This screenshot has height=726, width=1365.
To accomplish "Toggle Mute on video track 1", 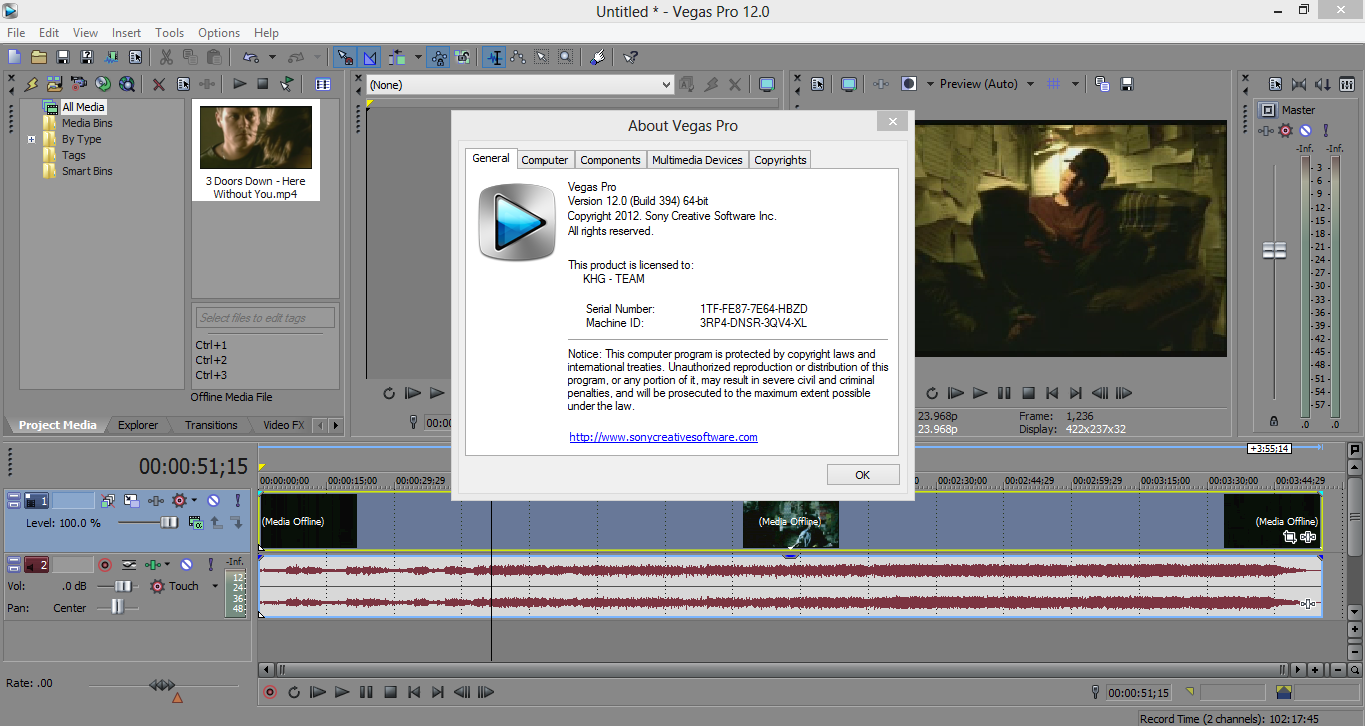I will click(x=213, y=500).
